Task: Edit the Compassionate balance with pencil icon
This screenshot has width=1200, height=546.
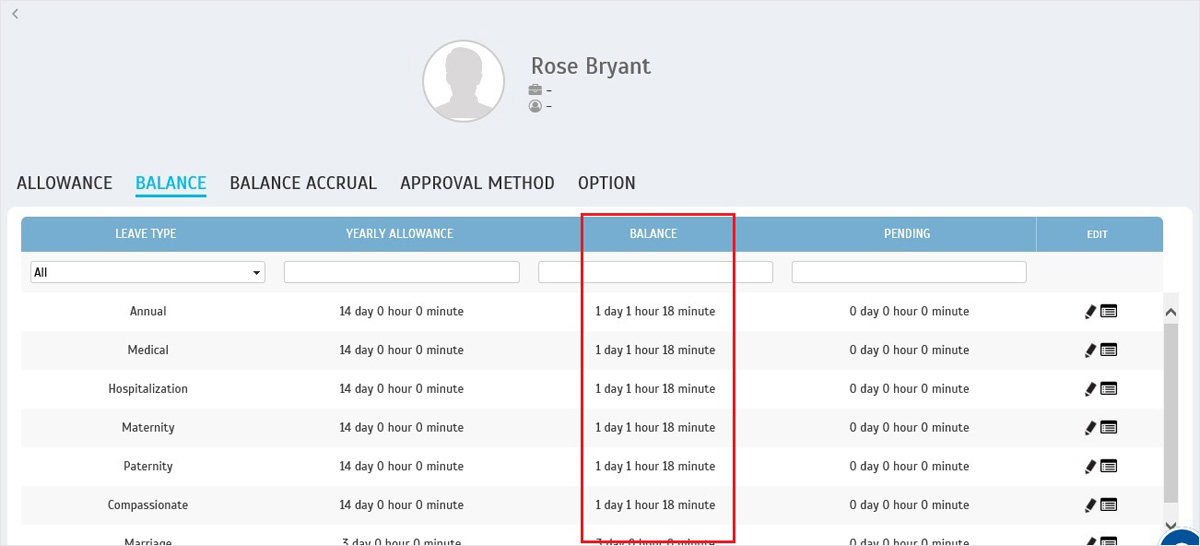Action: 1091,506
